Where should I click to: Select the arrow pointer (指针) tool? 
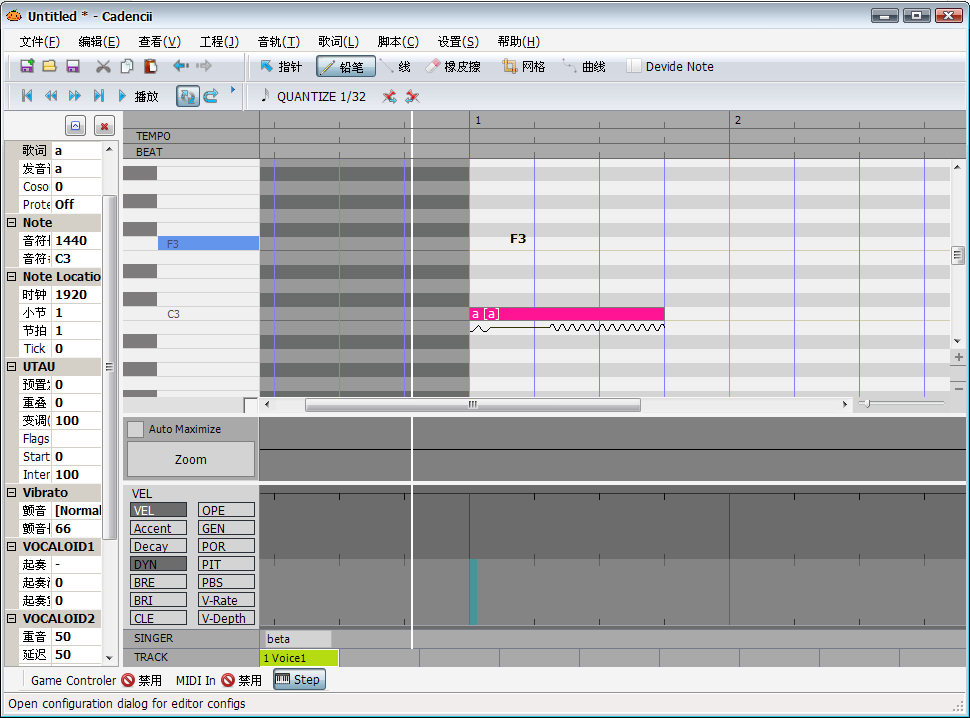pyautogui.click(x=281, y=67)
